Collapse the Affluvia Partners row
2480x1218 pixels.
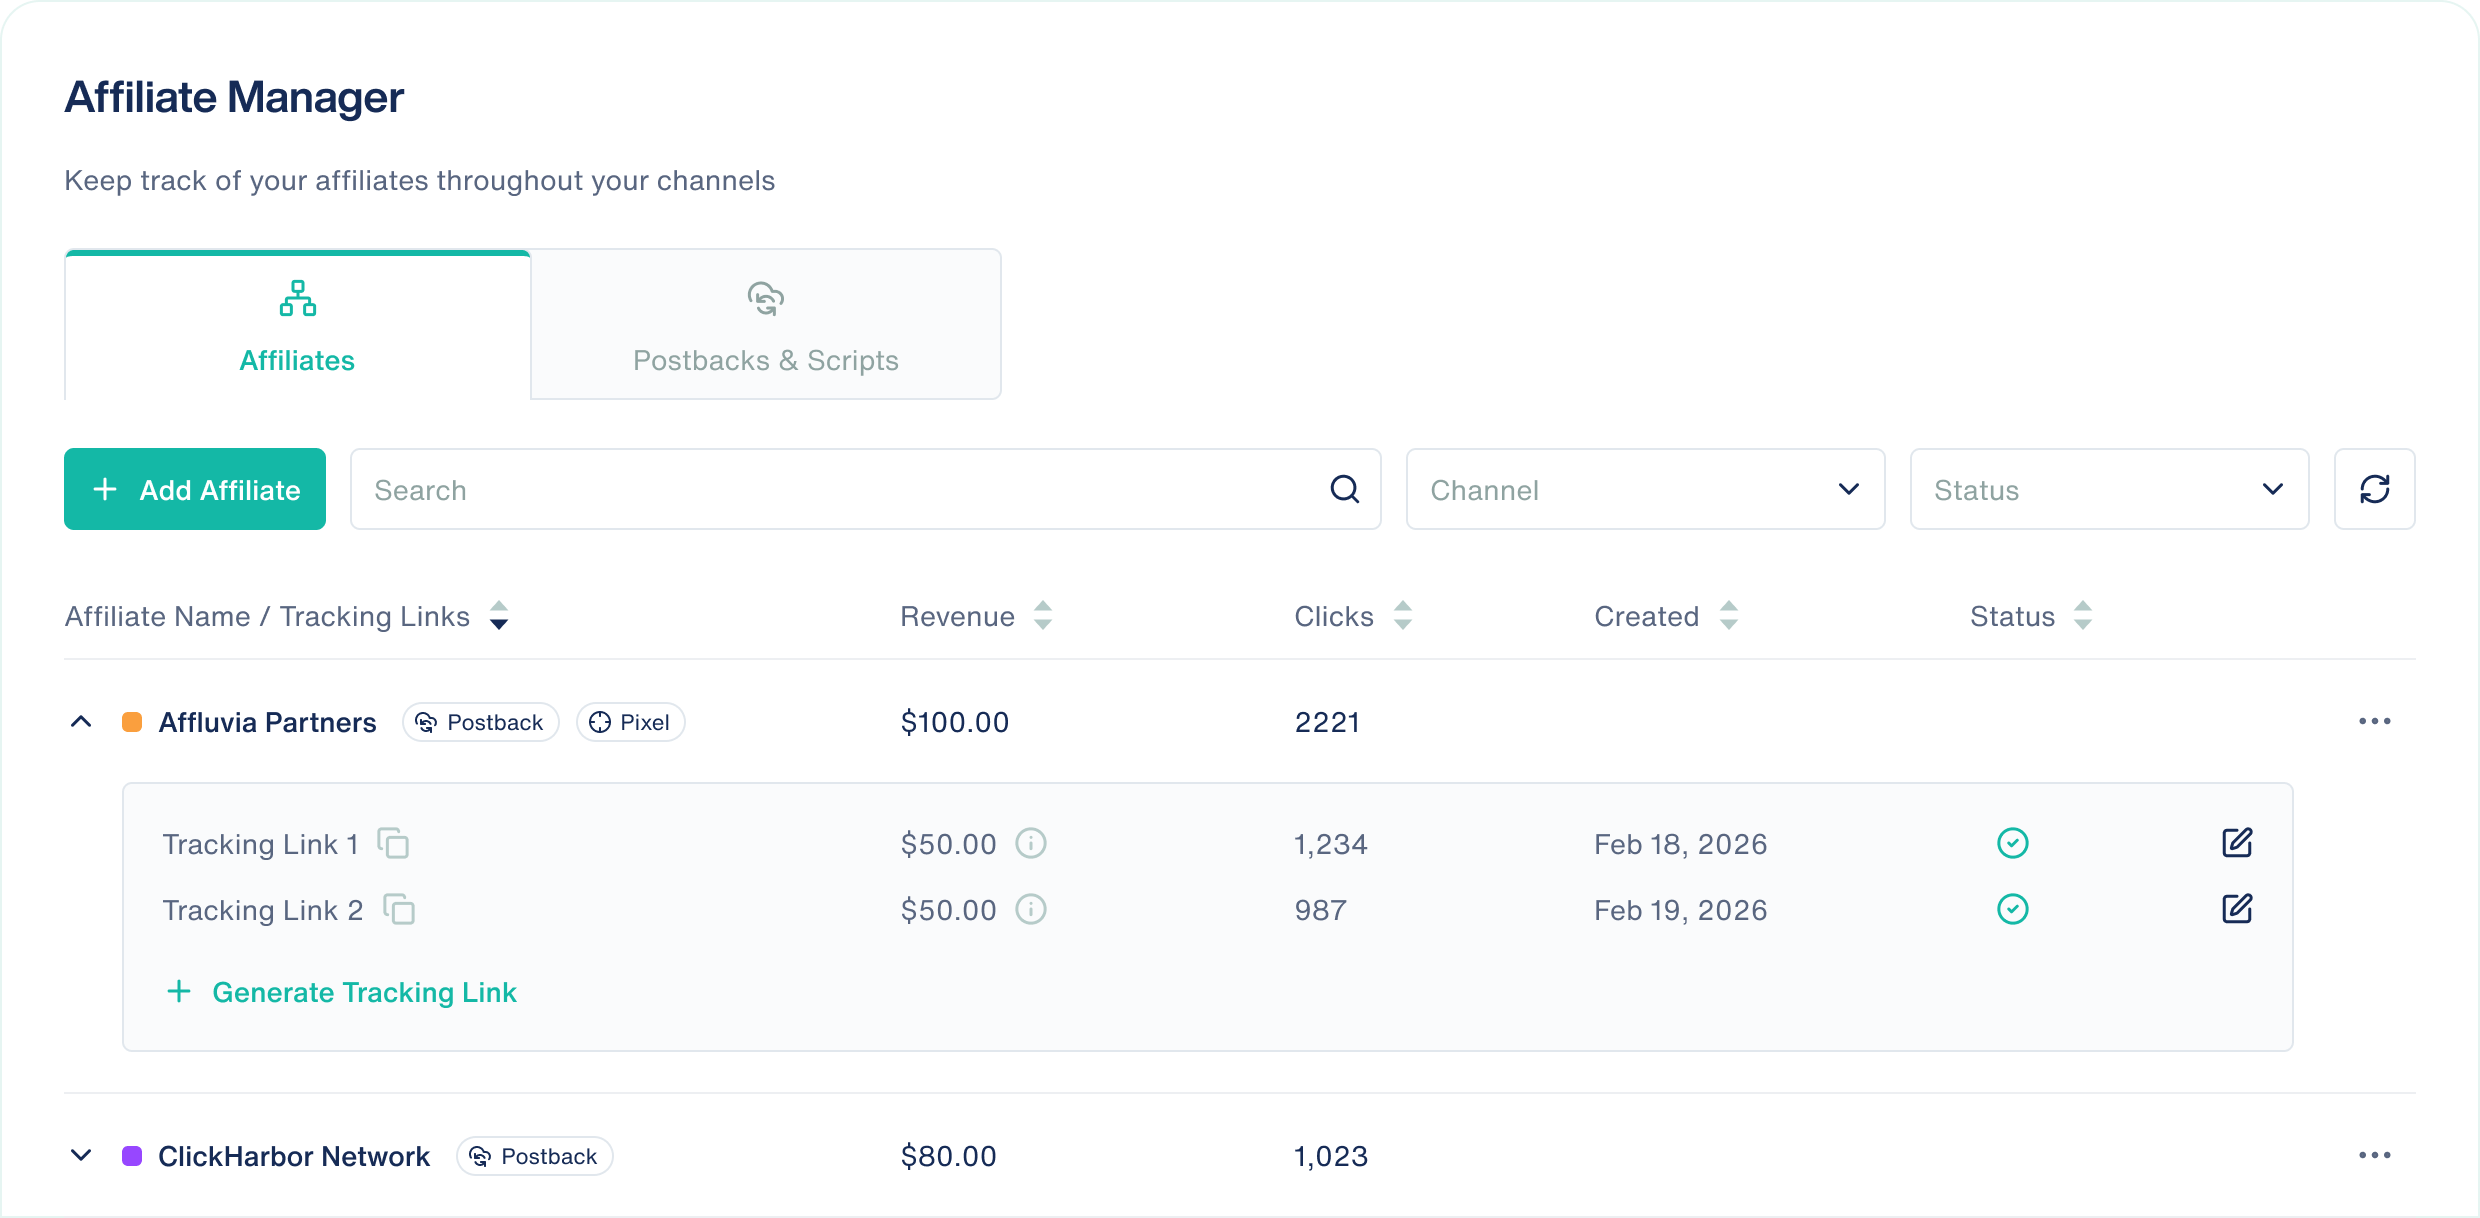81,721
